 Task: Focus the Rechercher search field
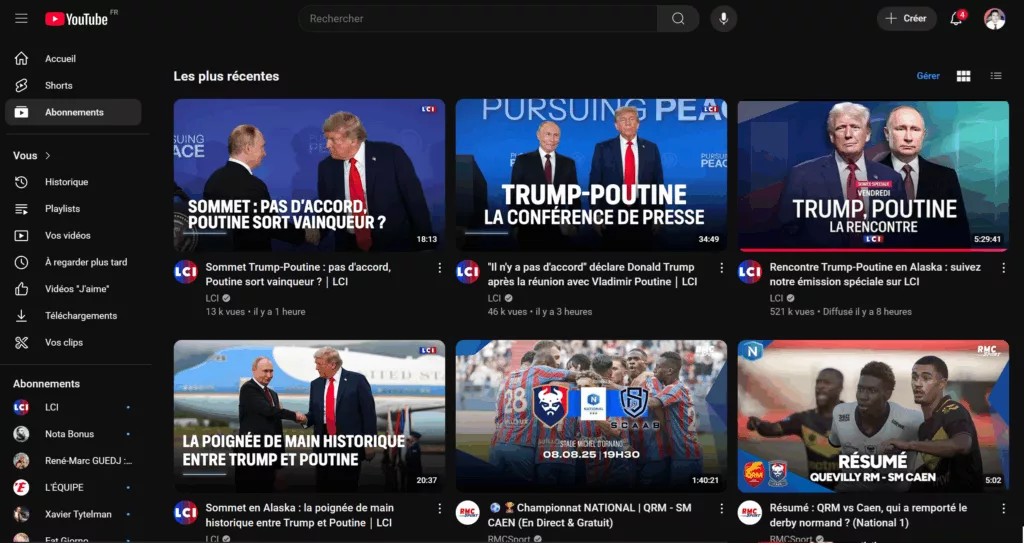(478, 18)
